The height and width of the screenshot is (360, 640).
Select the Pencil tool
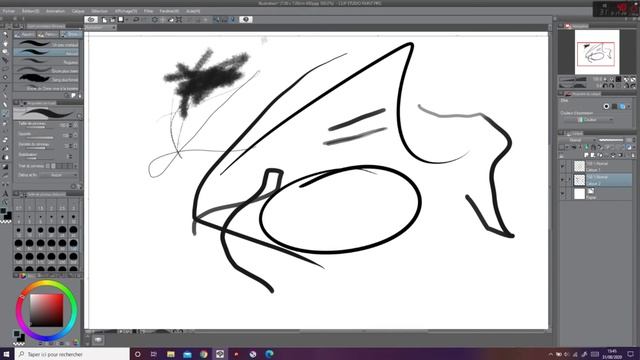pos(5,105)
